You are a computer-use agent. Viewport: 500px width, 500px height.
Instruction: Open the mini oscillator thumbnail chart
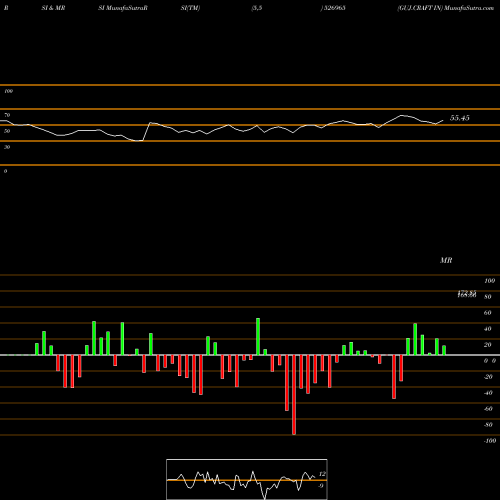pyautogui.click(x=247, y=479)
